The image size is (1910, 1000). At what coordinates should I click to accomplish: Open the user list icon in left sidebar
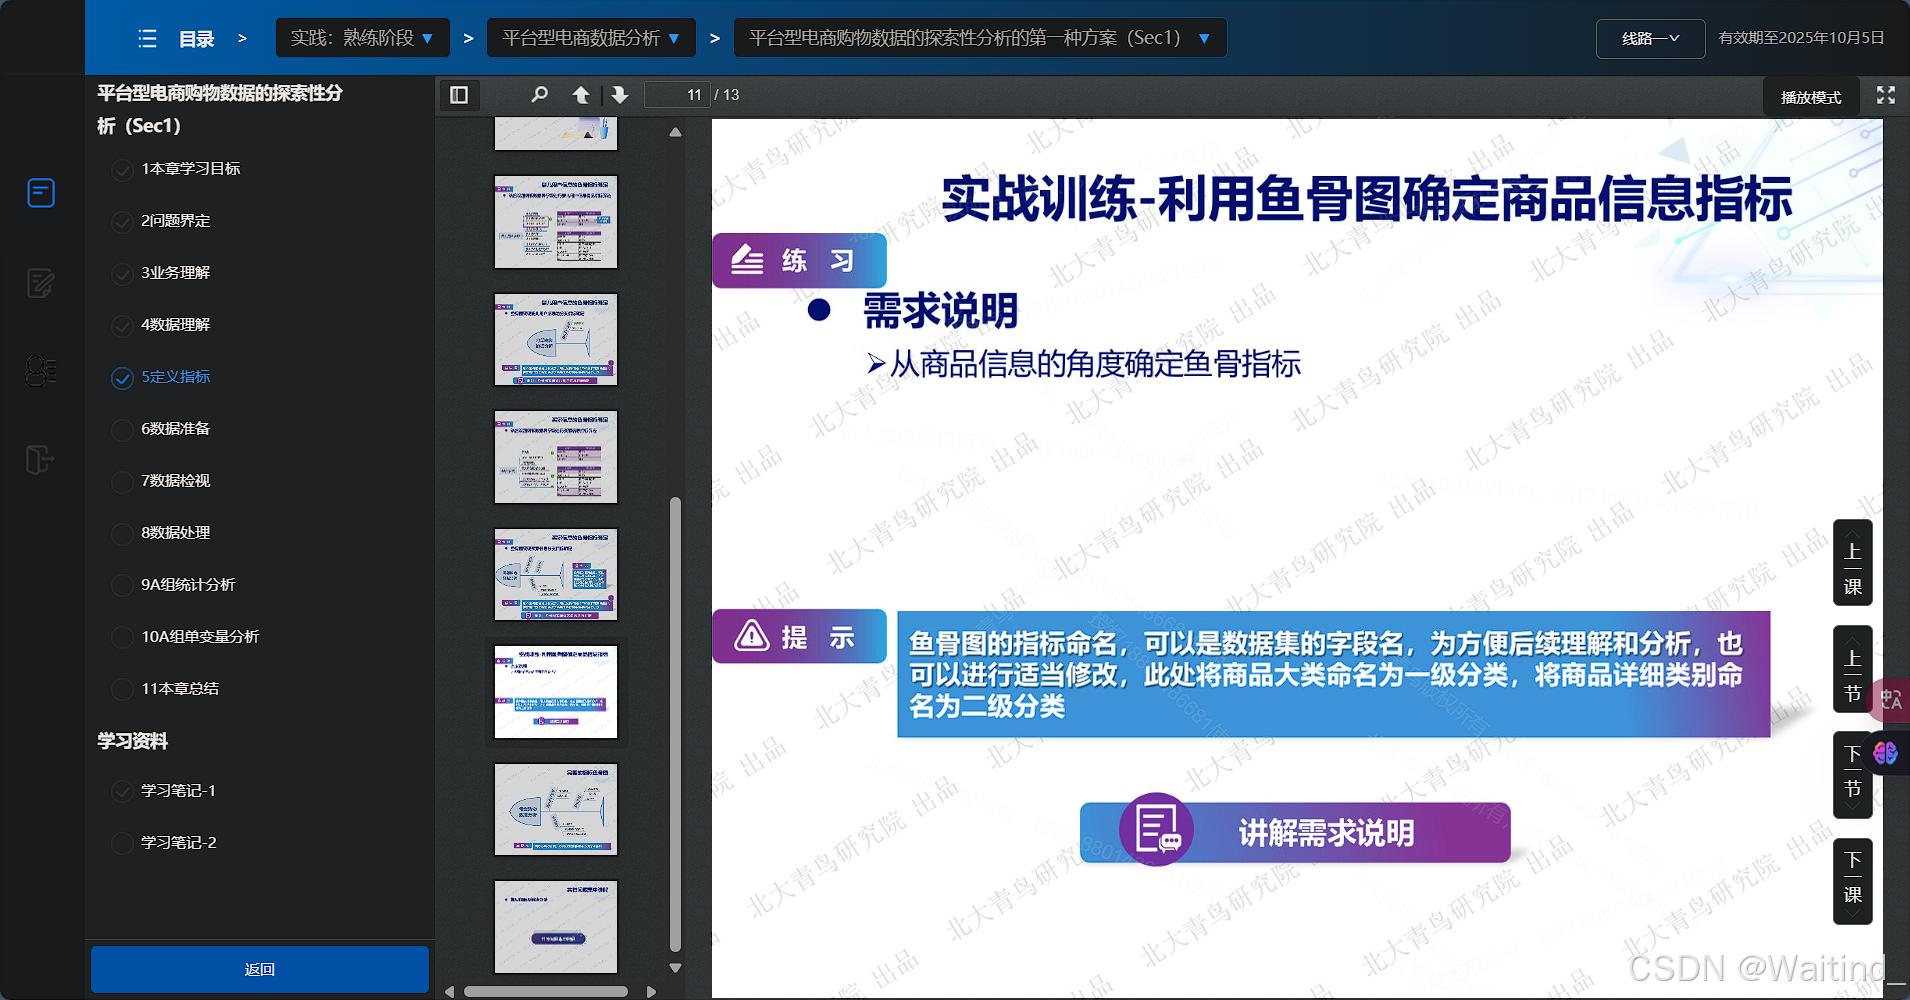[x=41, y=371]
